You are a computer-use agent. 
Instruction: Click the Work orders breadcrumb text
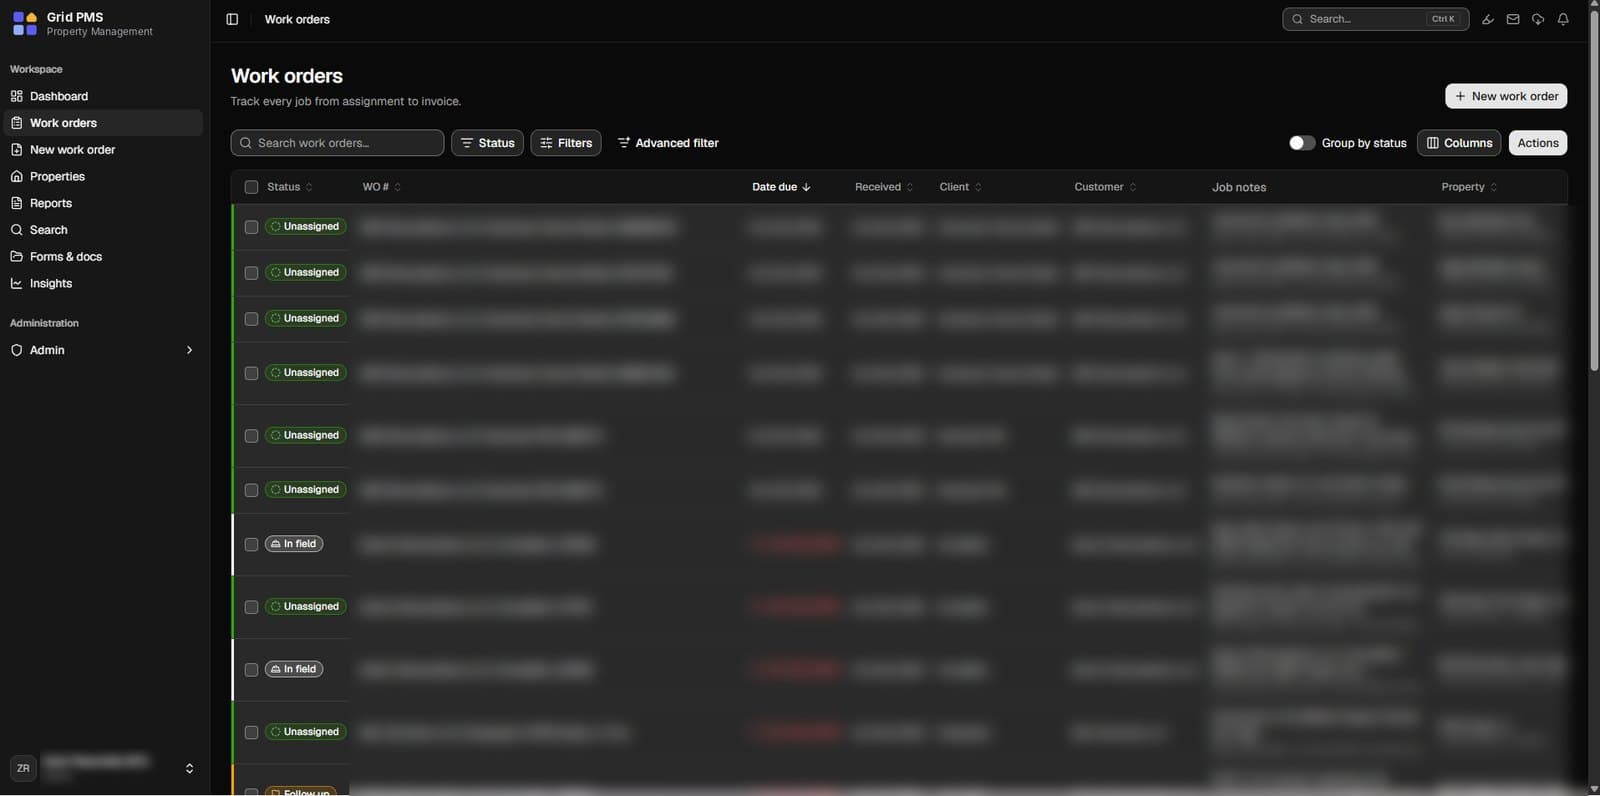point(297,19)
